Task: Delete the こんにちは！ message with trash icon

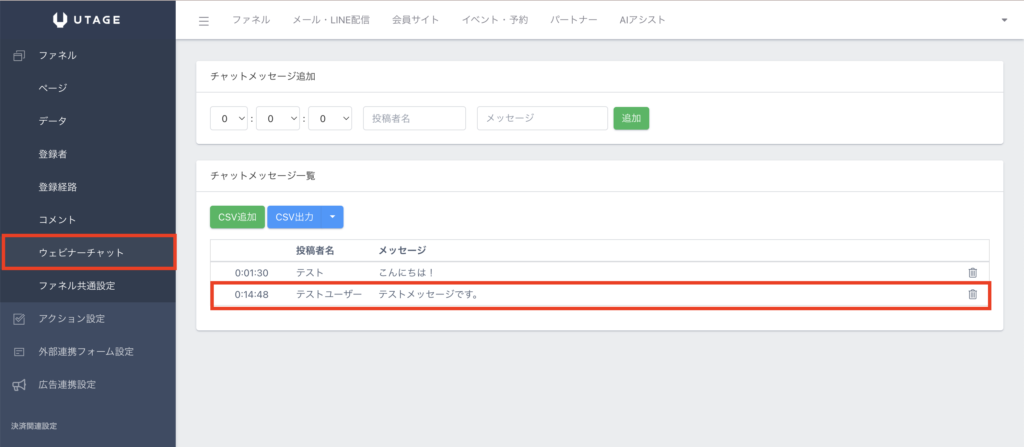Action: pos(972,273)
